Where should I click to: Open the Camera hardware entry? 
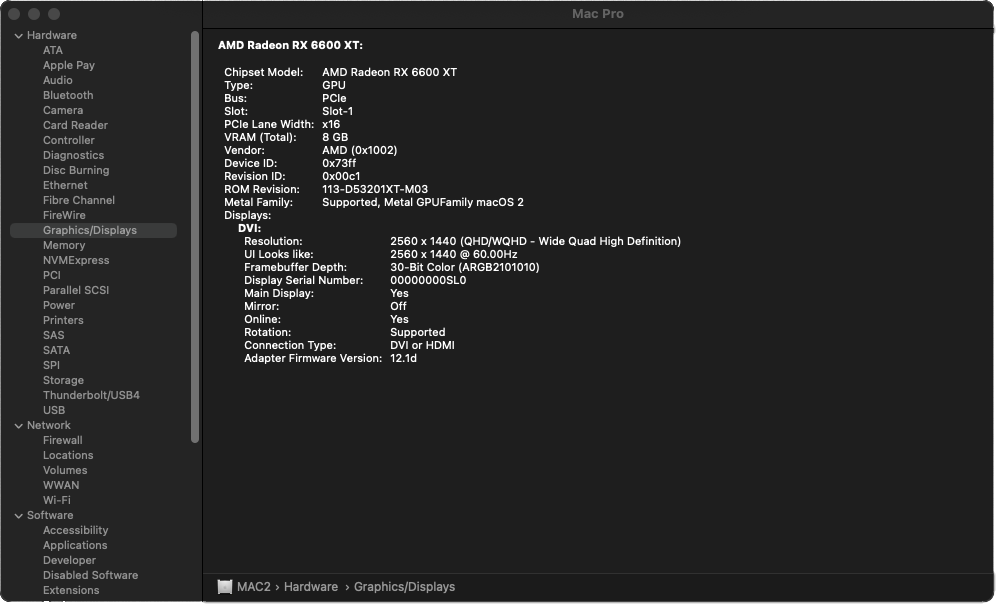point(63,110)
